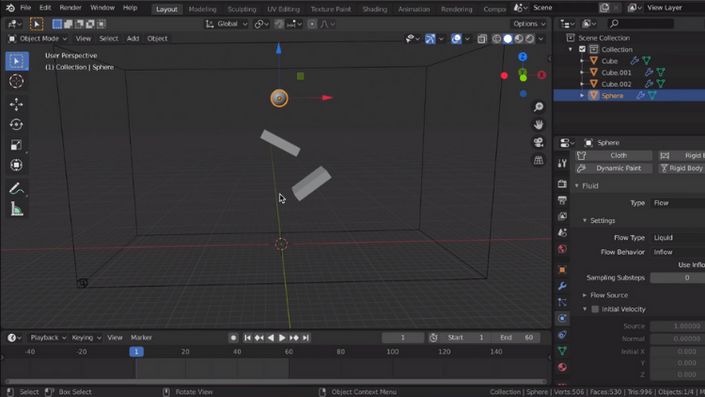The width and height of the screenshot is (705, 397).
Task: Open the Render menu
Action: pyautogui.click(x=71, y=8)
